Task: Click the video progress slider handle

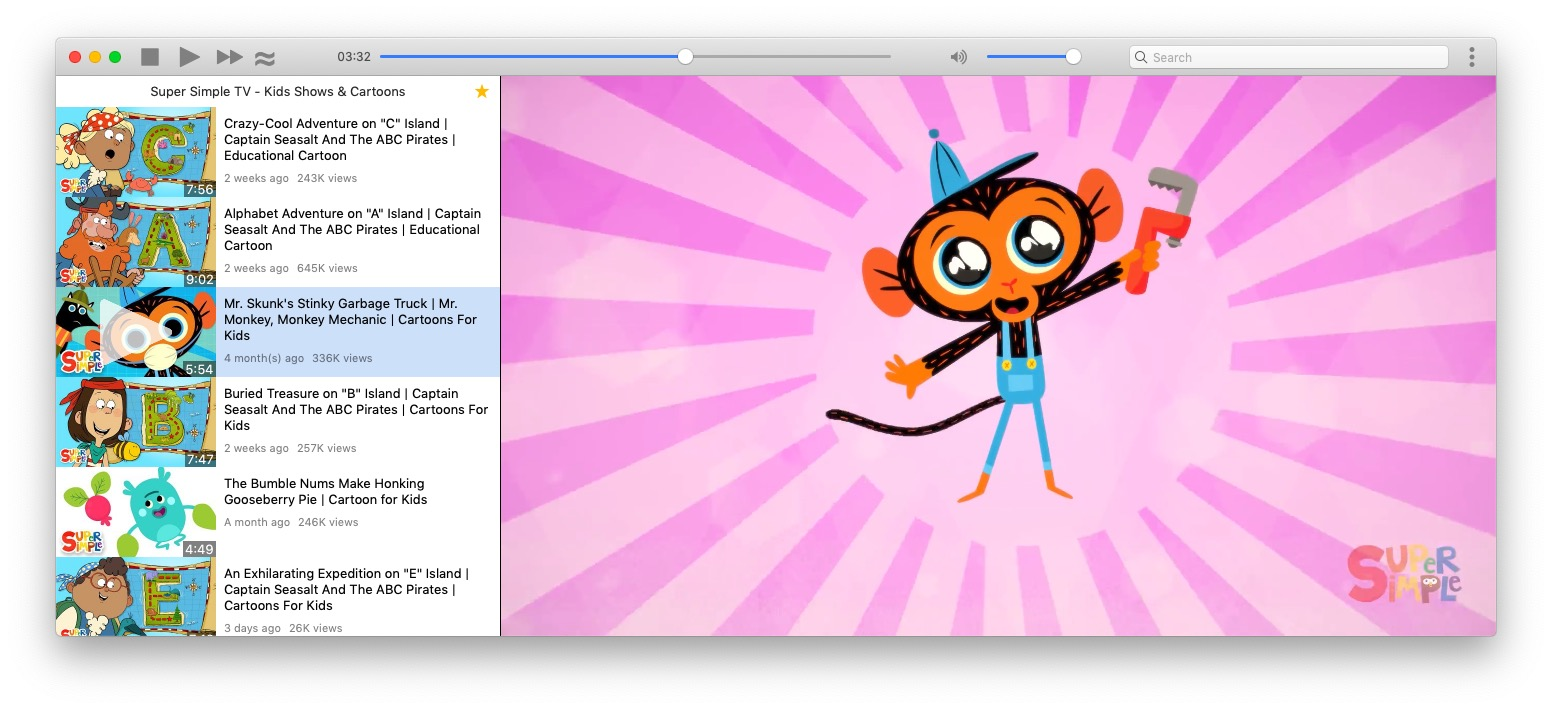Action: (x=685, y=57)
